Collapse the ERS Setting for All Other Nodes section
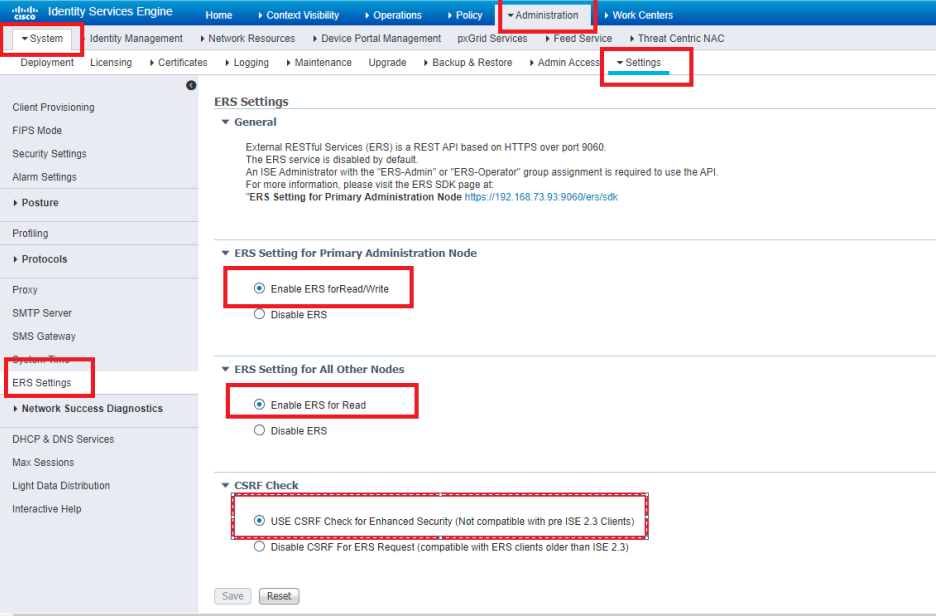This screenshot has height=616, width=936. click(225, 369)
